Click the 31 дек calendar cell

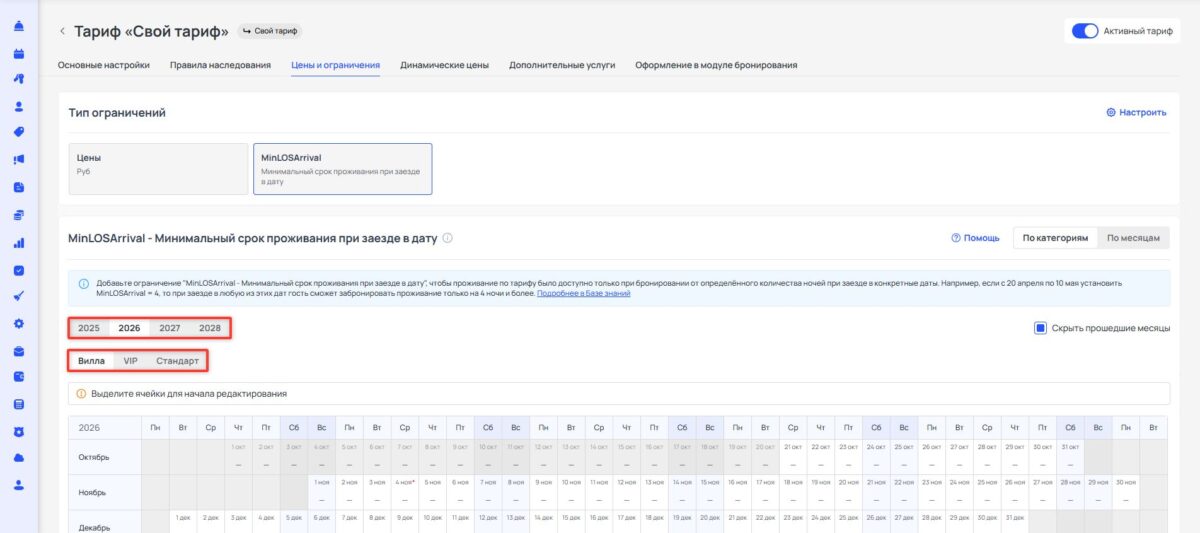pos(1014,521)
